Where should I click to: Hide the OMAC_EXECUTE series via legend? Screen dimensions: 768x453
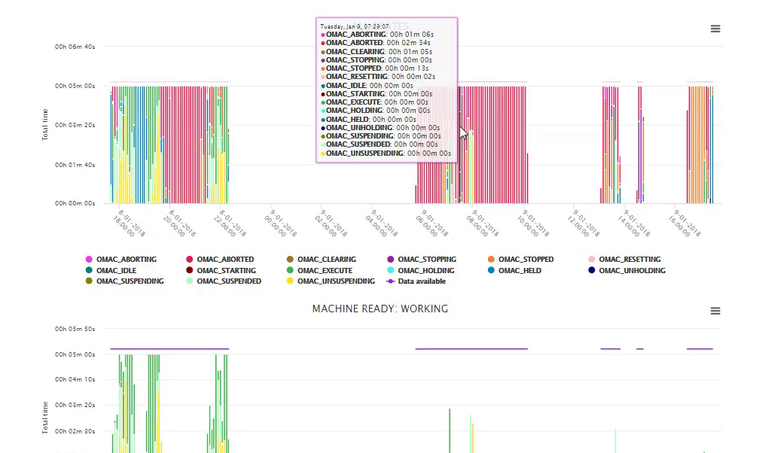pyautogui.click(x=325, y=270)
